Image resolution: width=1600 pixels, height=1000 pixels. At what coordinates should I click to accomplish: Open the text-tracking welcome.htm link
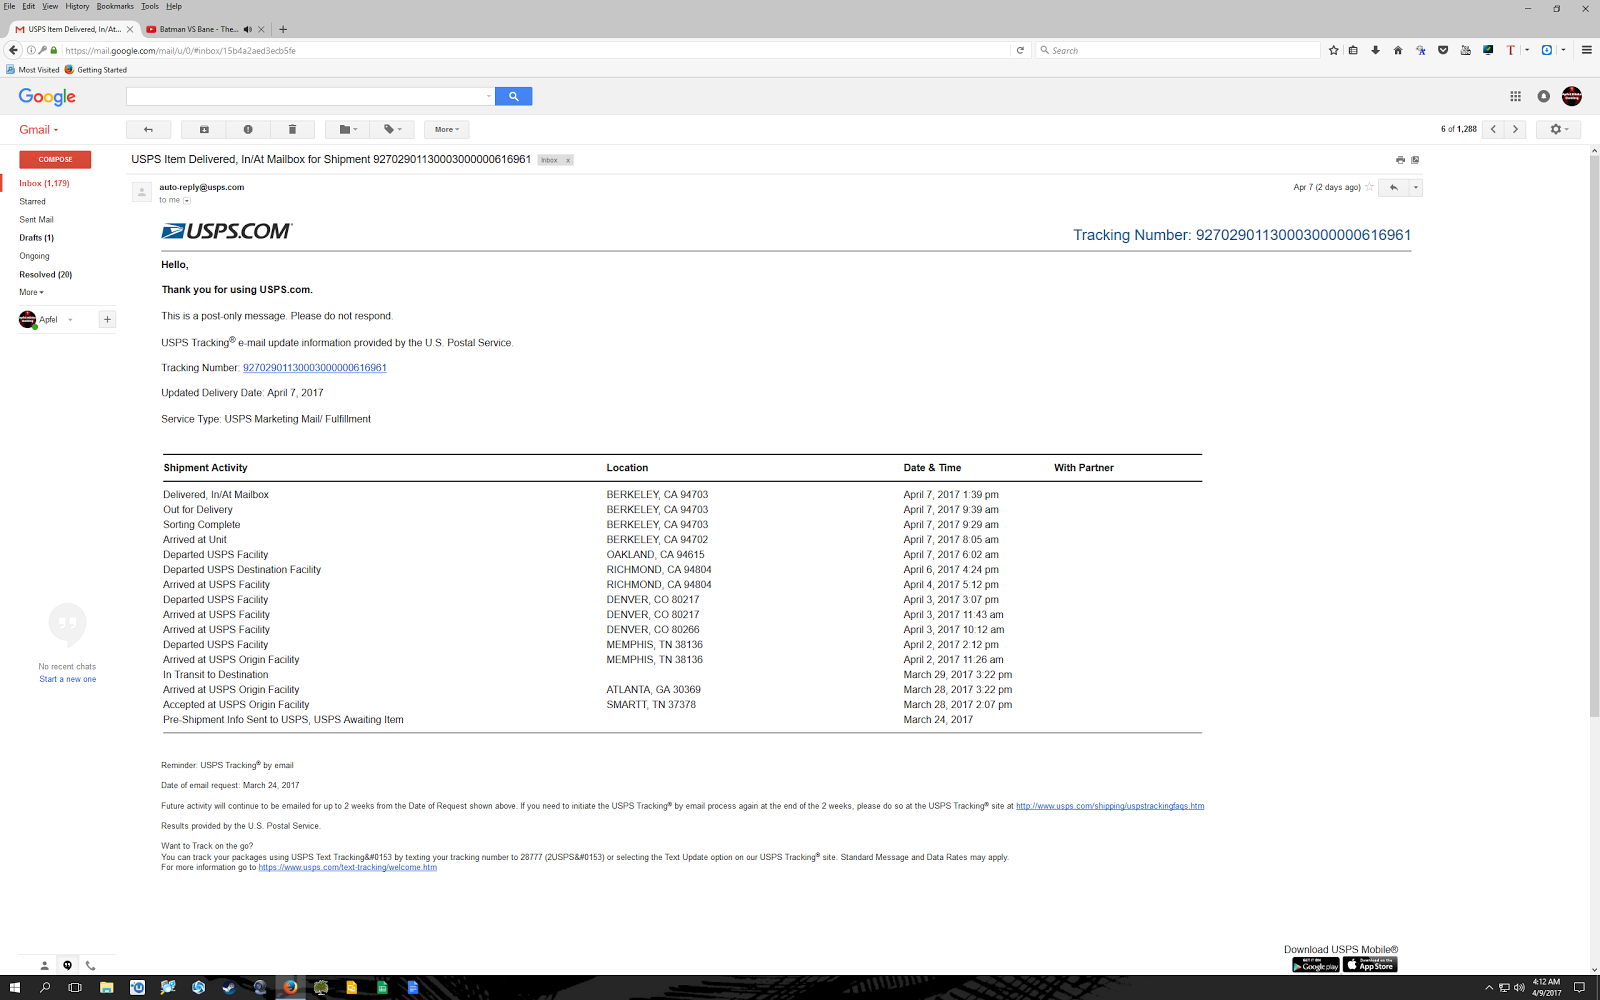[x=348, y=867]
